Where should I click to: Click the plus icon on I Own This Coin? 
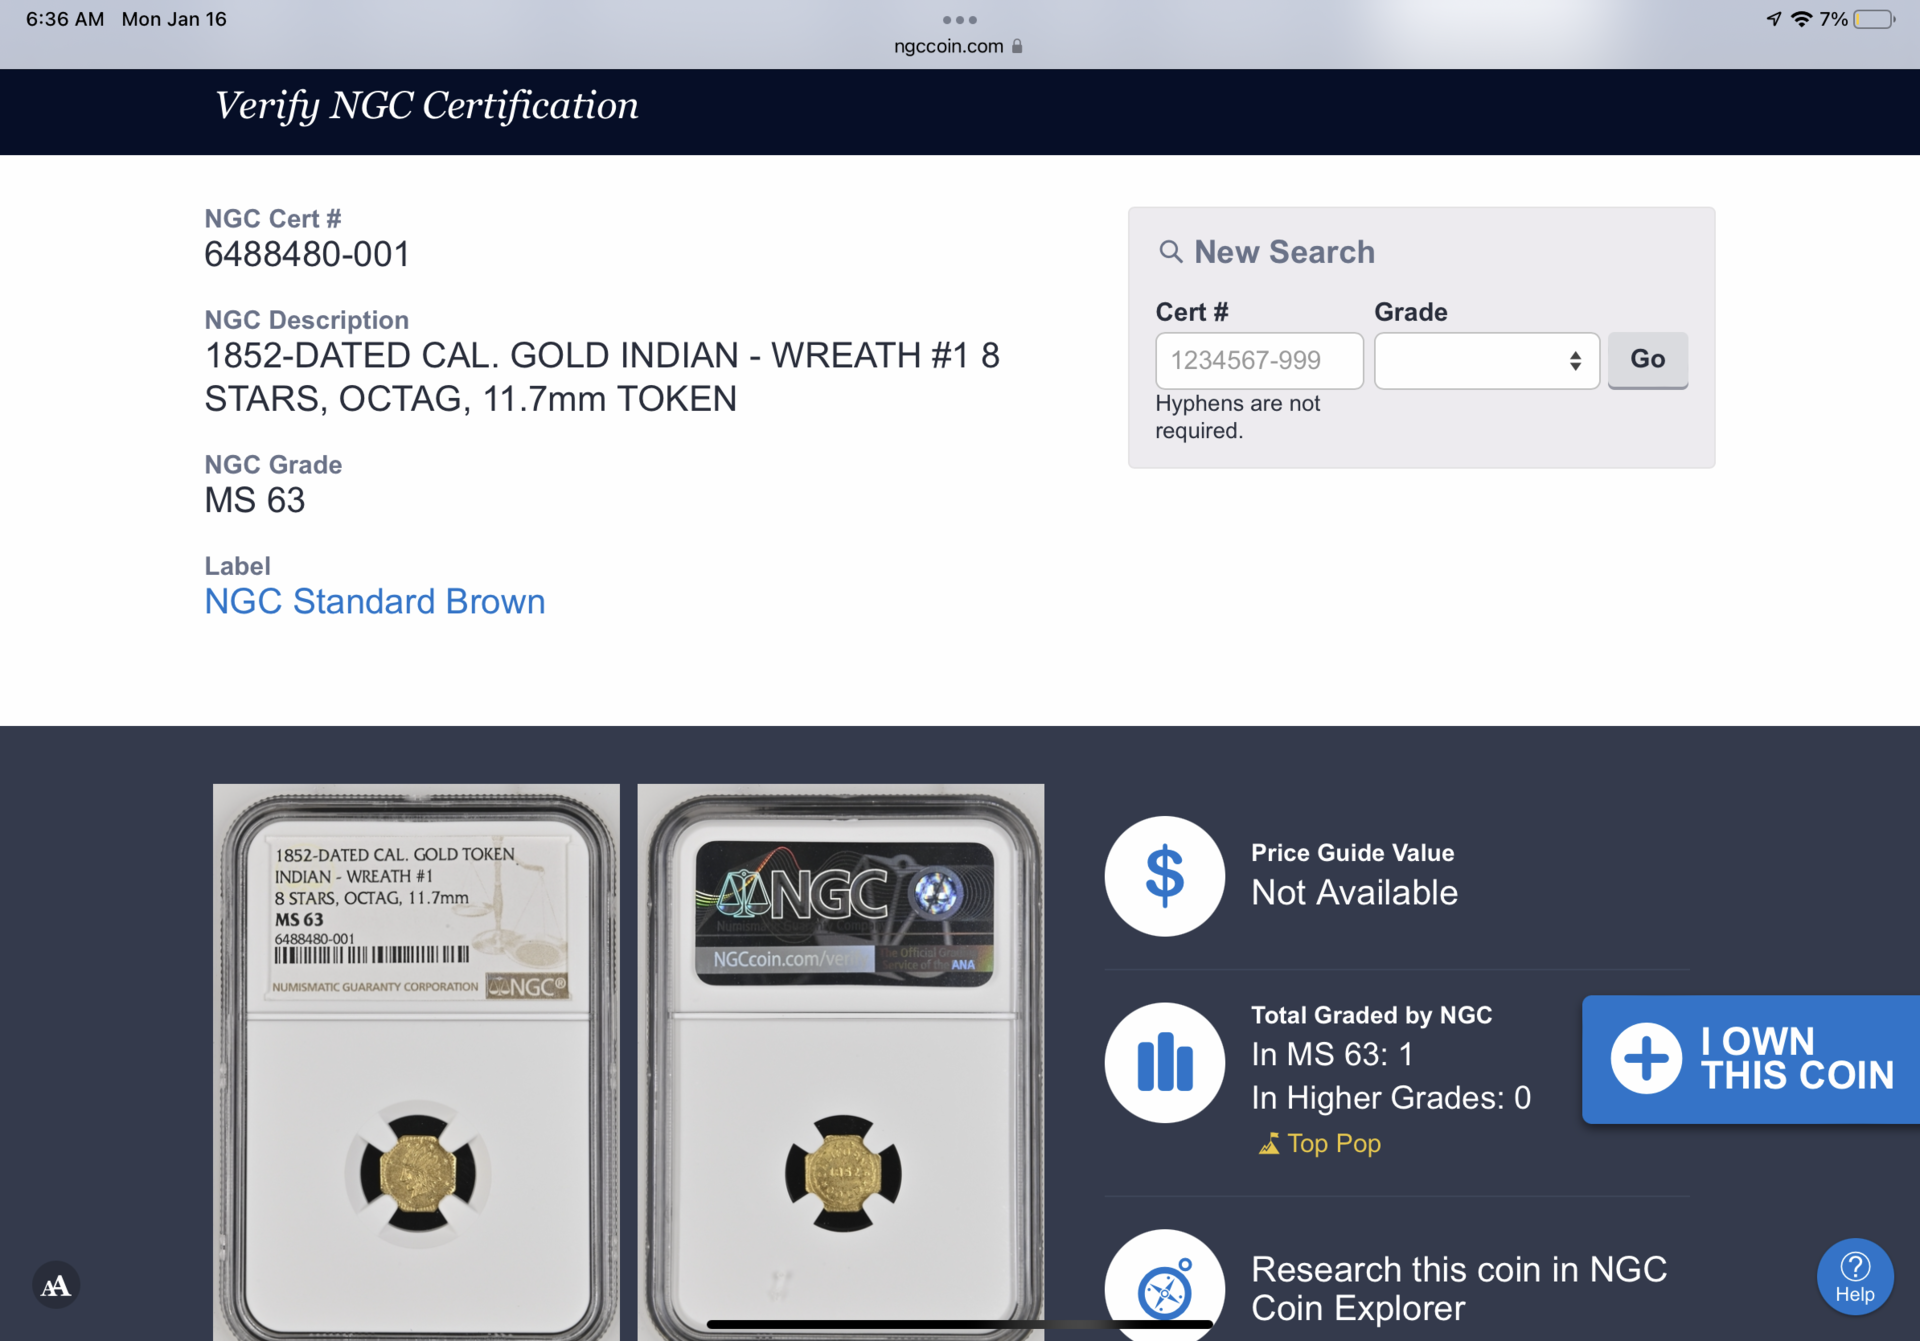(x=1646, y=1058)
